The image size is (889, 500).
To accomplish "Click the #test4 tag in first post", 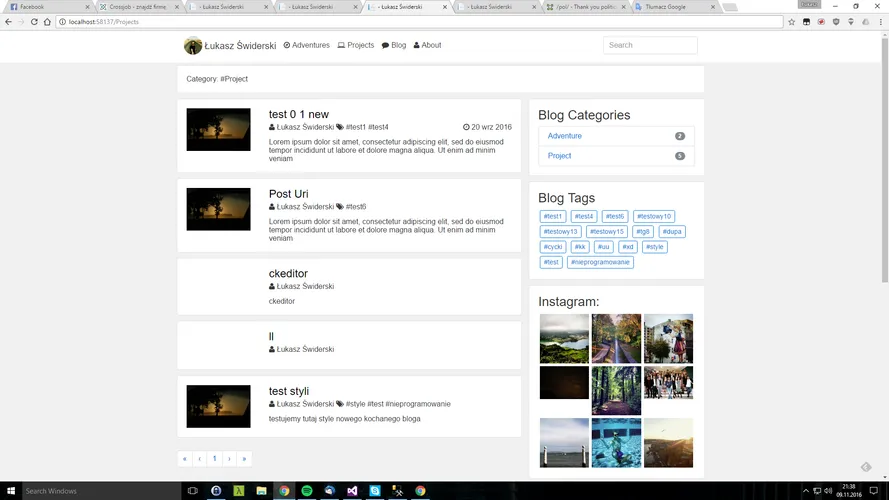I will point(378,127).
